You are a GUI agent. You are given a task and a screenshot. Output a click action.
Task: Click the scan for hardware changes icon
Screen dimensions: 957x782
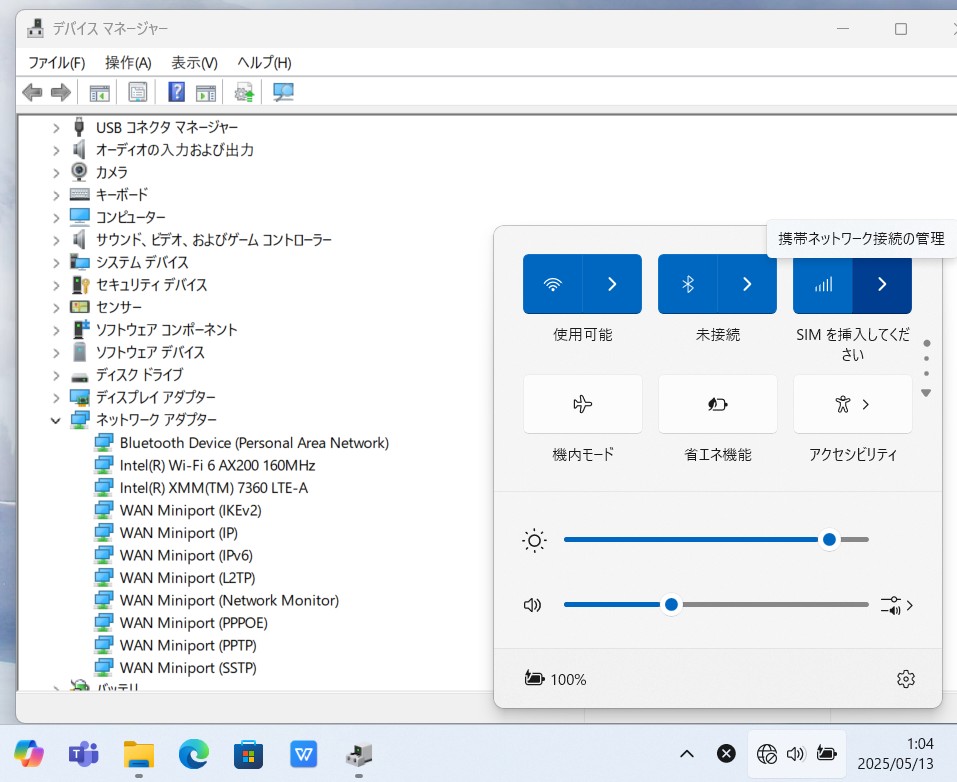(283, 92)
